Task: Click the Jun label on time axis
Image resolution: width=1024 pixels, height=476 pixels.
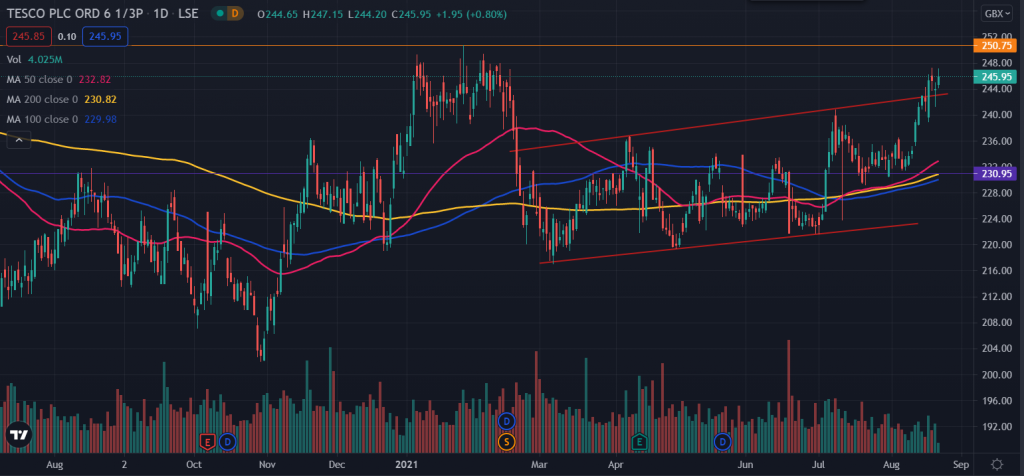Action: [x=744, y=465]
